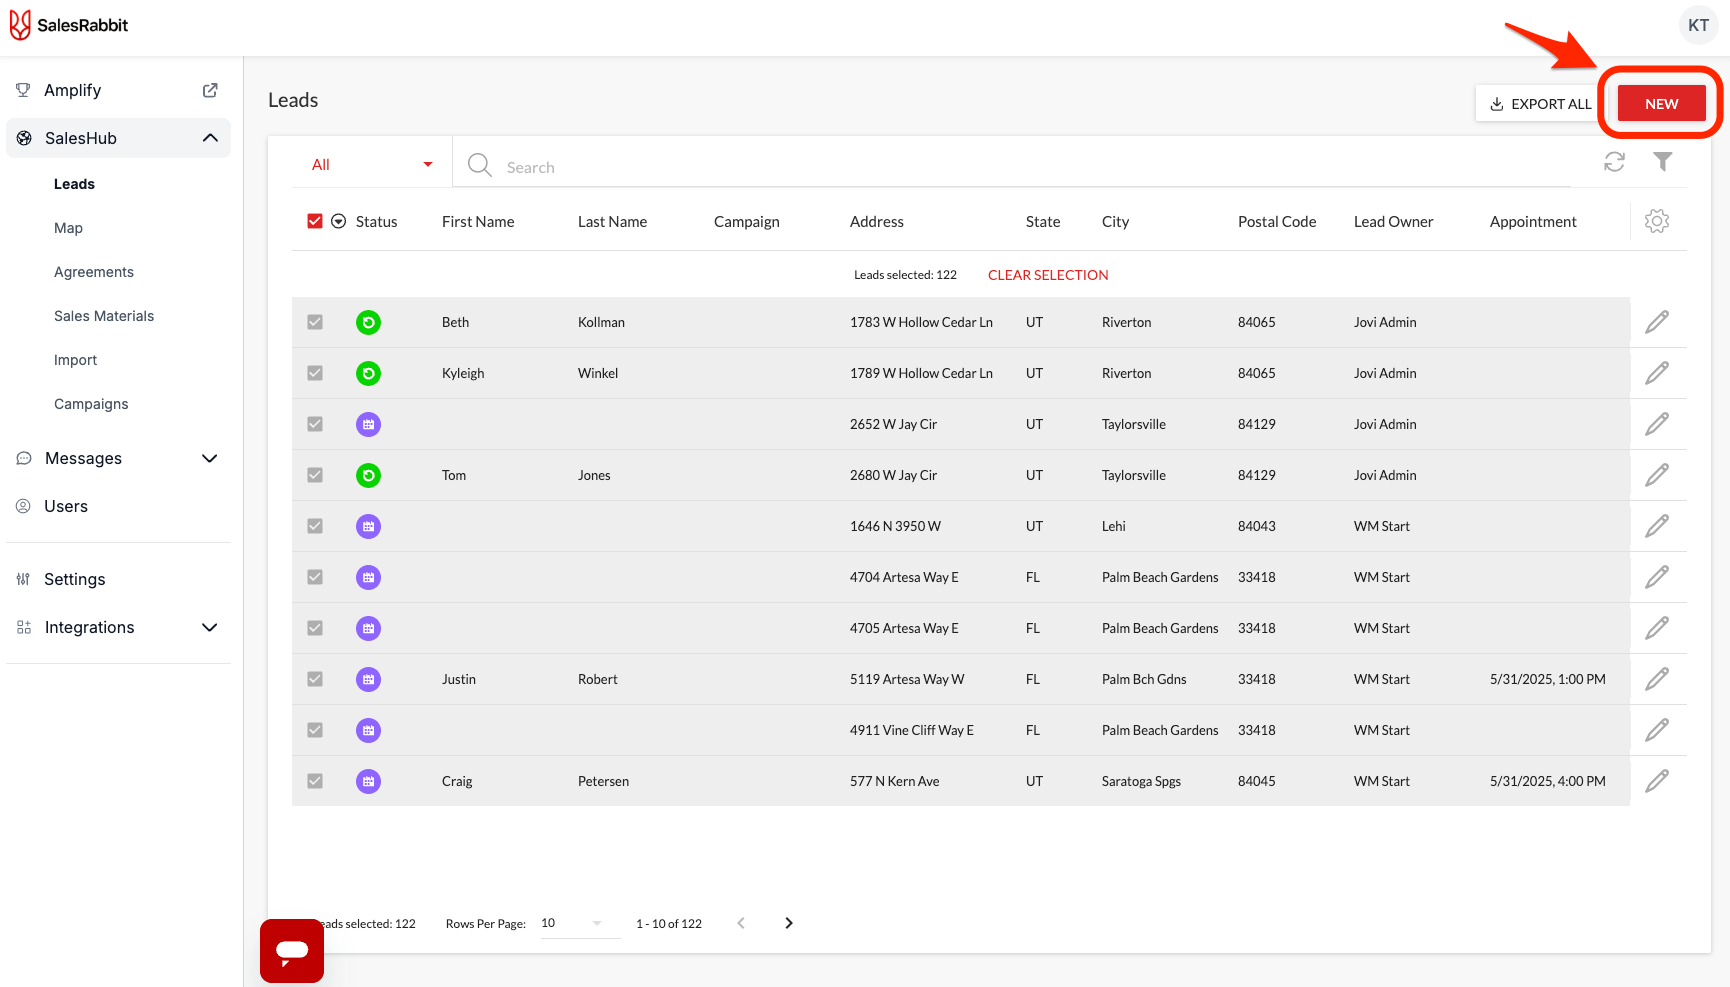Toggle checkbox for 4704 Artesa Way E row
The height and width of the screenshot is (987, 1730).
(315, 577)
